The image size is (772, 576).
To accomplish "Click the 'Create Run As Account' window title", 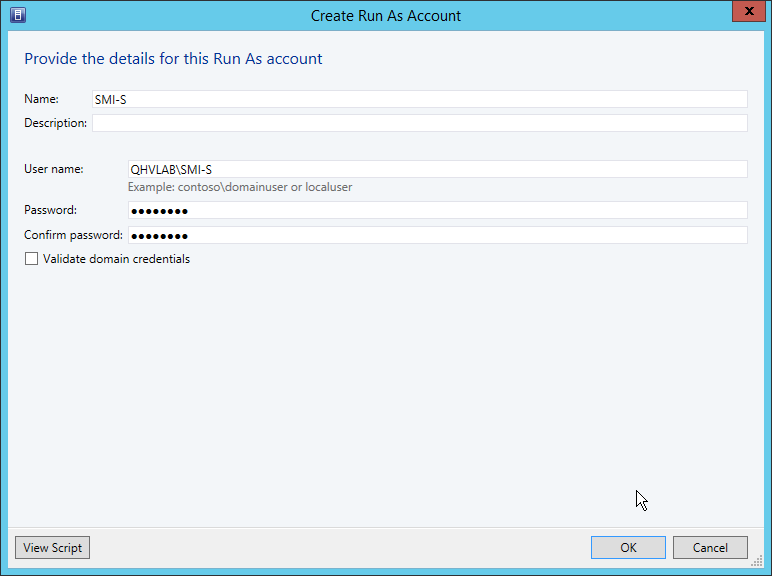I will click(x=386, y=16).
